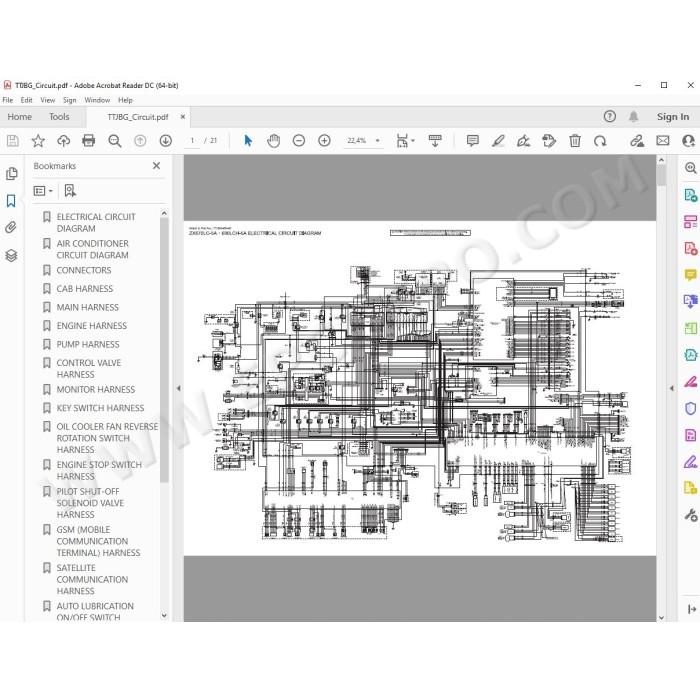This screenshot has width=700, height=700.
Task: Click the document scrollbar up arrow
Action: pyautogui.click(x=661, y=160)
